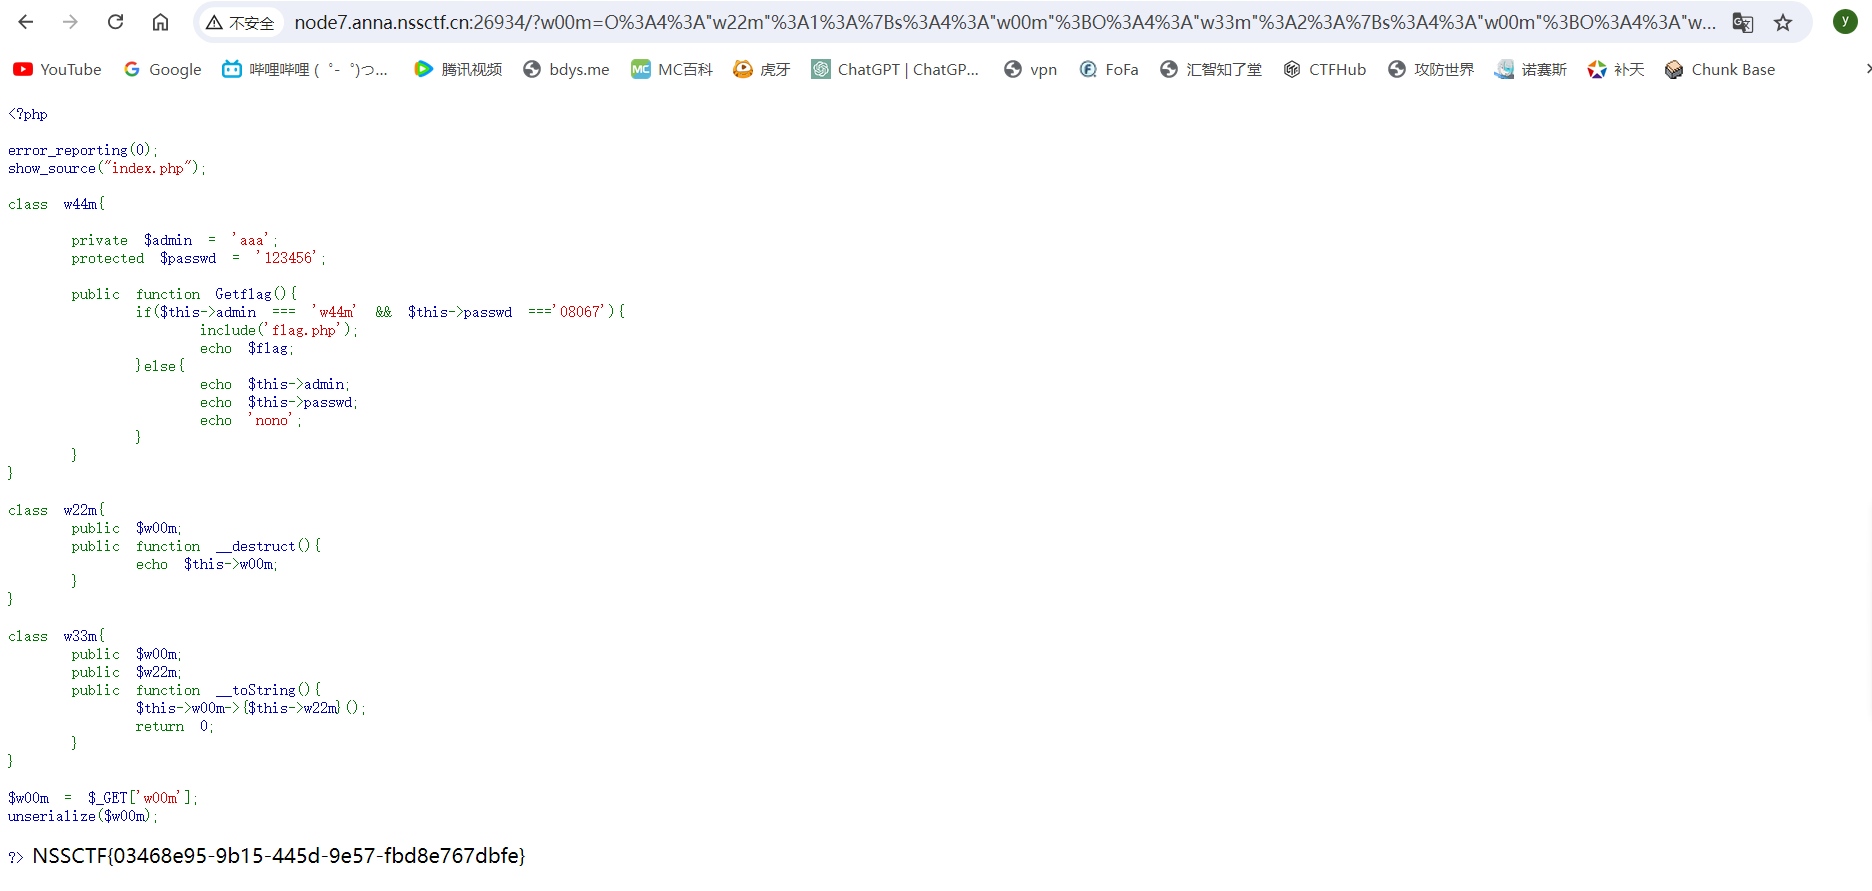This screenshot has height=891, width=1872.
Task: Open the ChatGPT bookmark
Action: pos(895,69)
